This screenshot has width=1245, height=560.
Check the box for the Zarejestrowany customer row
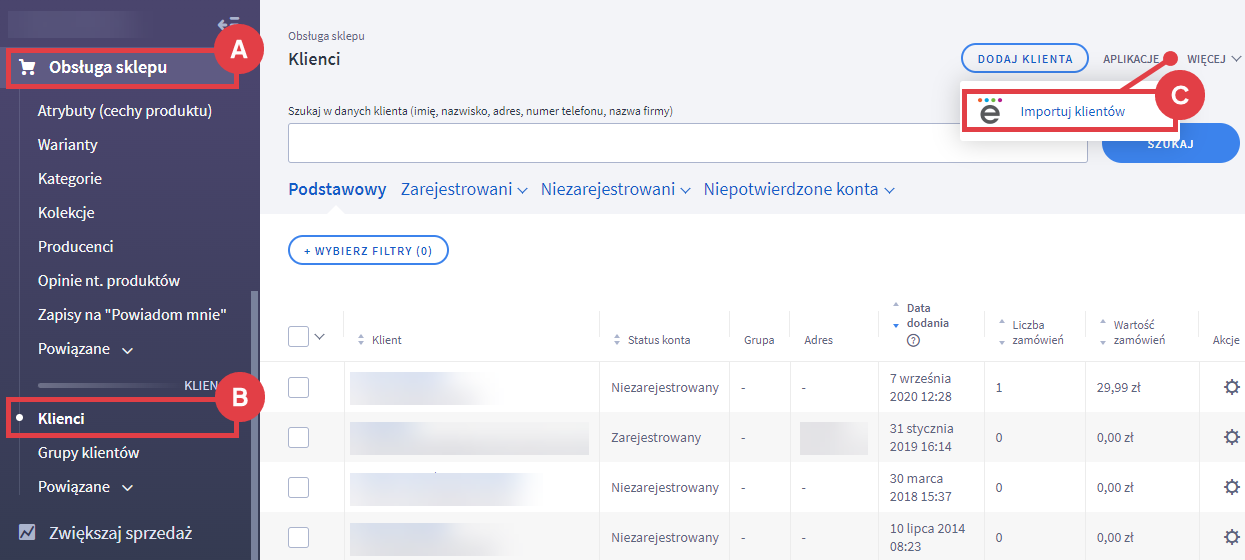point(298,437)
